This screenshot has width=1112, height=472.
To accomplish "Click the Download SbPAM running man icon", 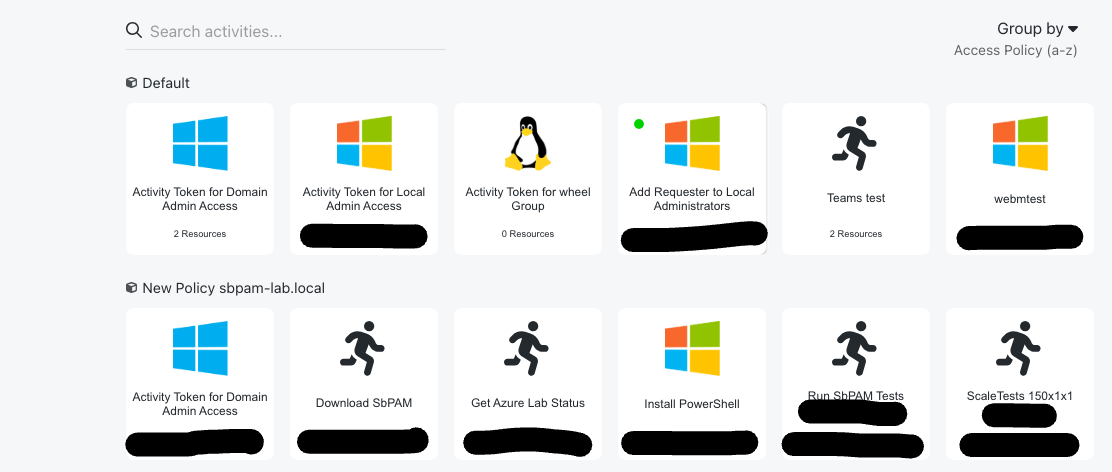I will pos(363,348).
